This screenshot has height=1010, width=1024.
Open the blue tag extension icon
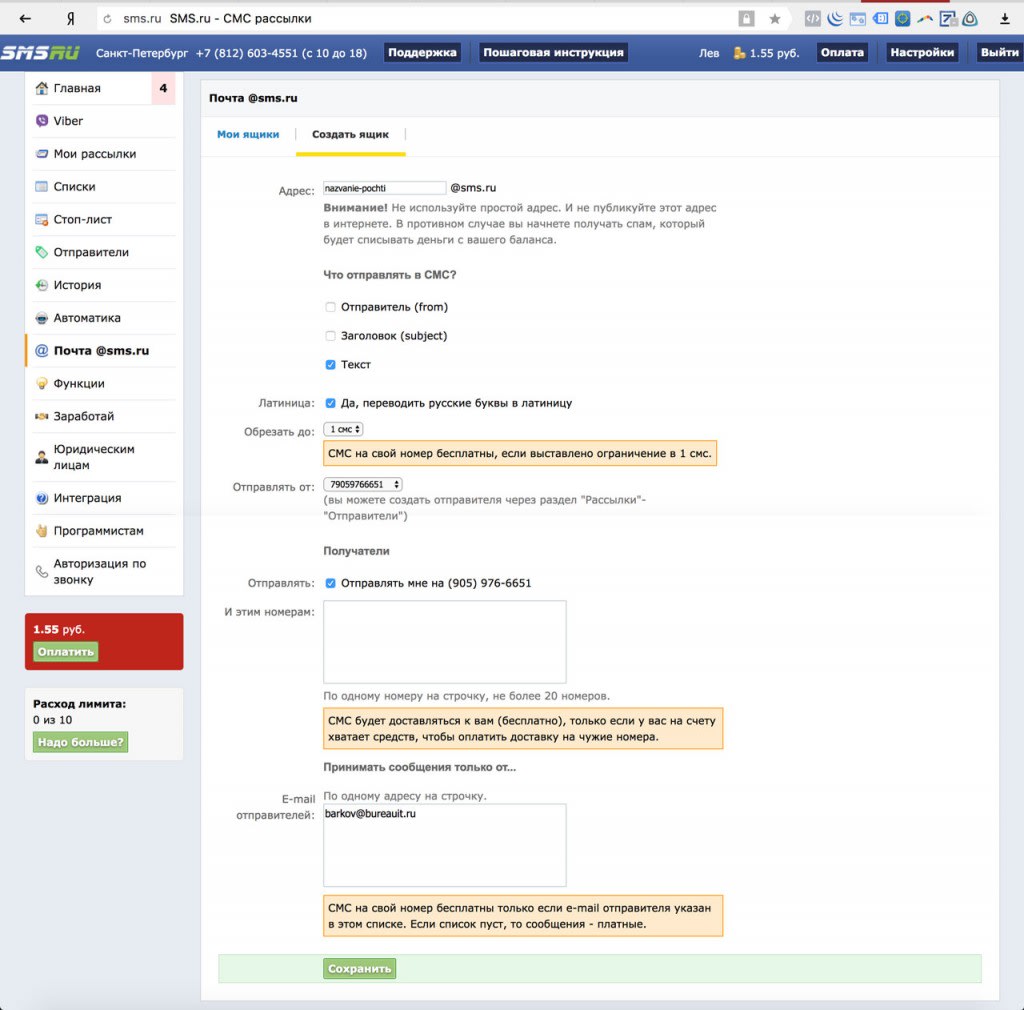coord(880,19)
